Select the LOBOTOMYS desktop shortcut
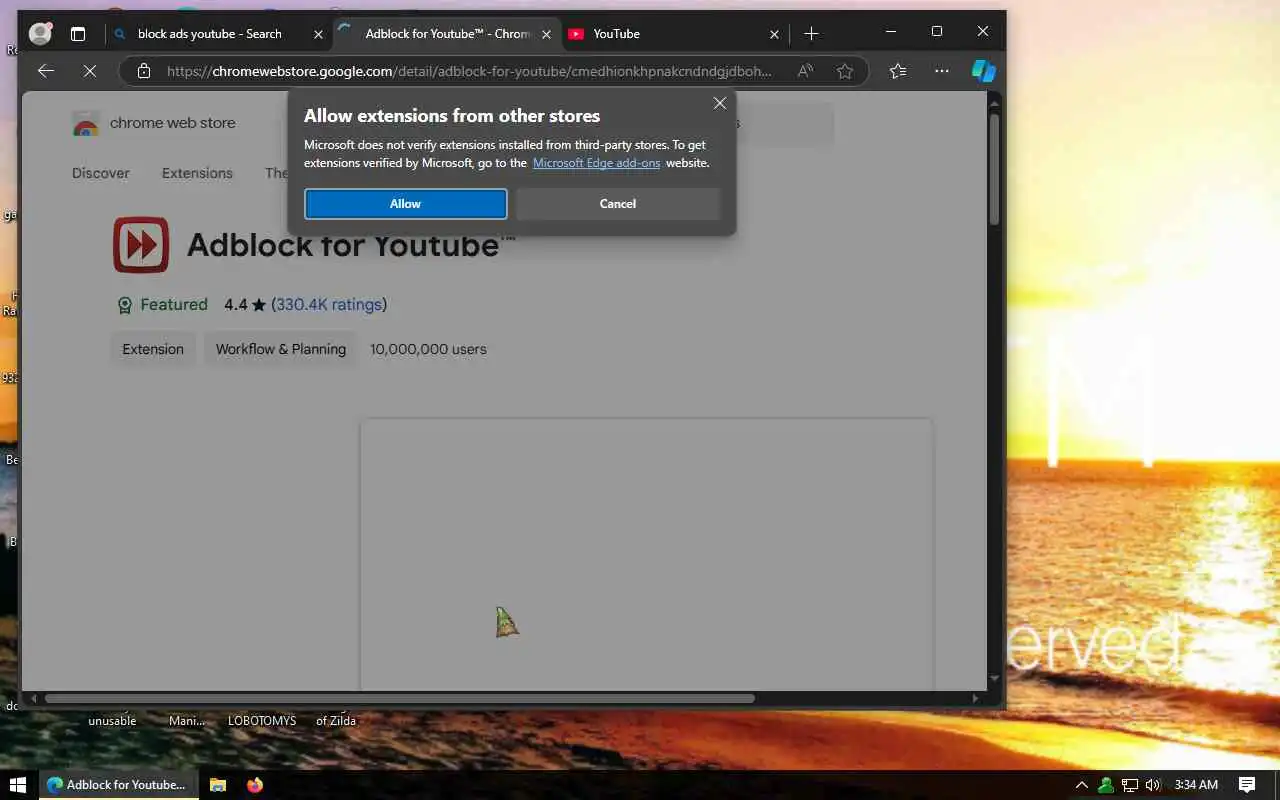This screenshot has height=800, width=1280. pos(262,720)
